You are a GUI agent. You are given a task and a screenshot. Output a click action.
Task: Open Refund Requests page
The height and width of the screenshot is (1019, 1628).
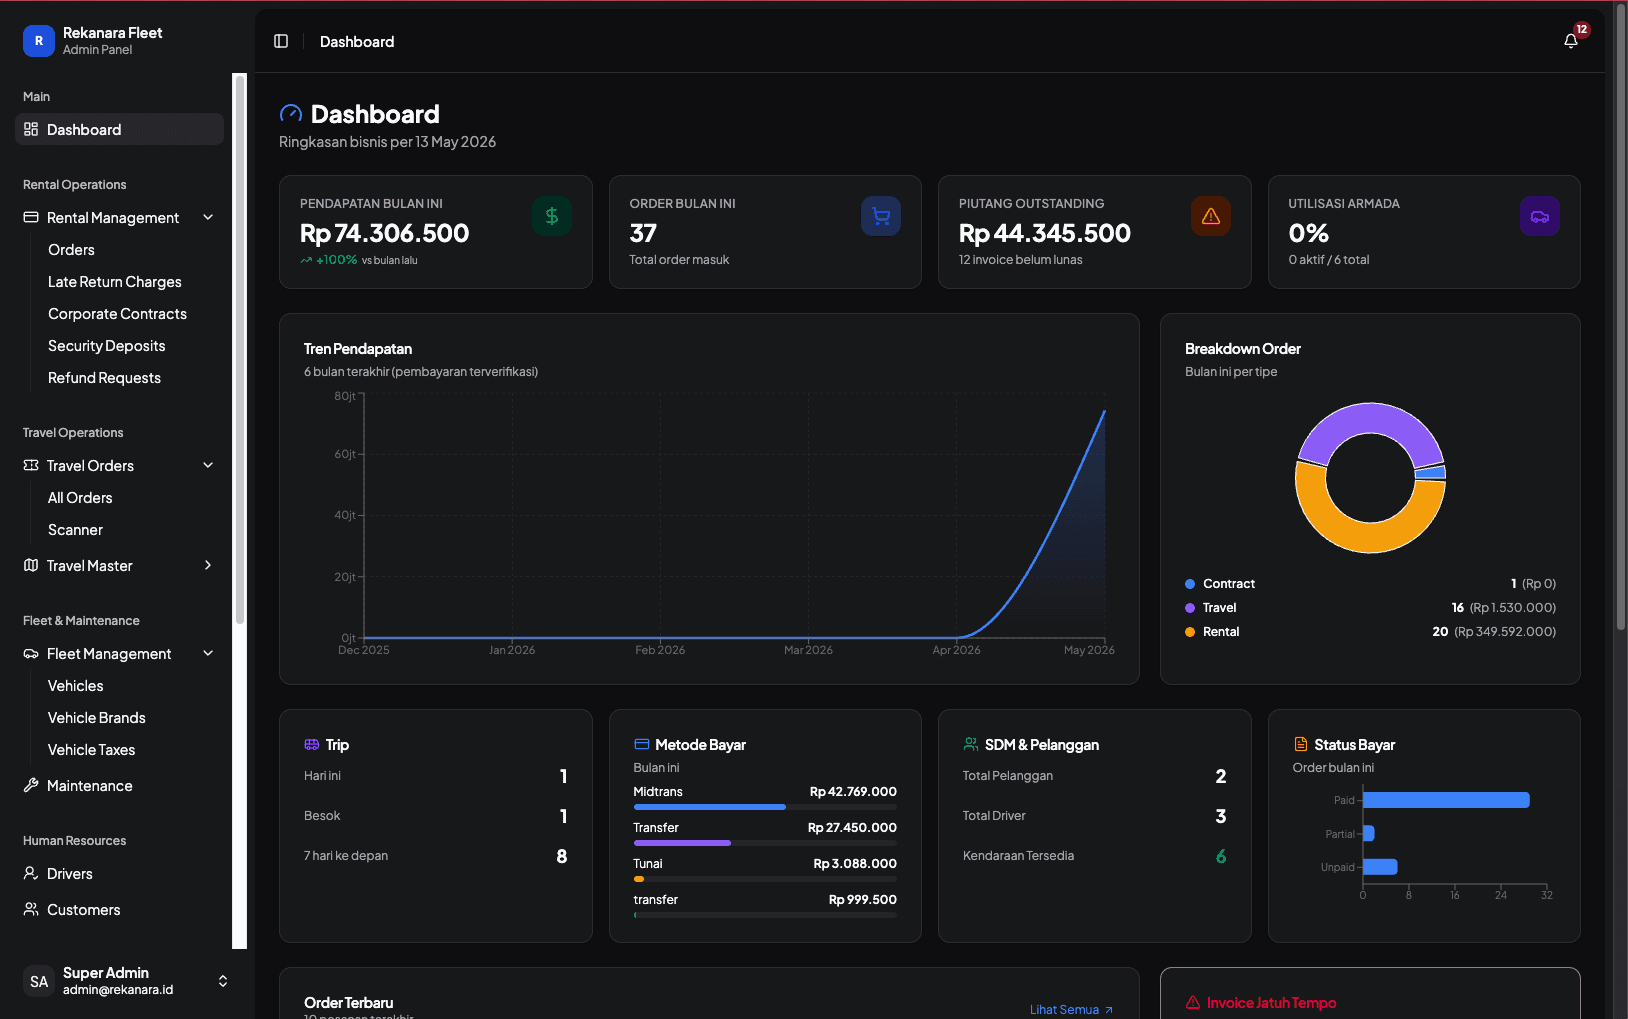coord(104,377)
